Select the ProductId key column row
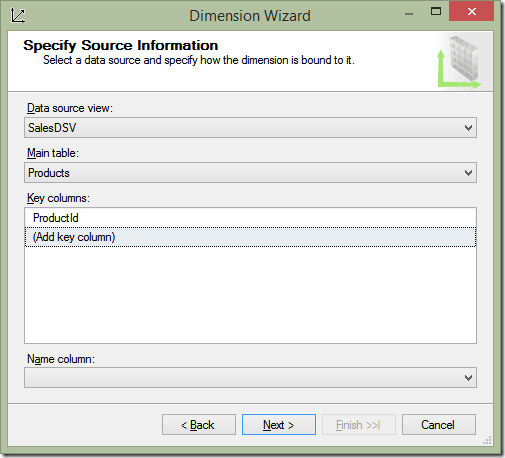 (x=250, y=218)
